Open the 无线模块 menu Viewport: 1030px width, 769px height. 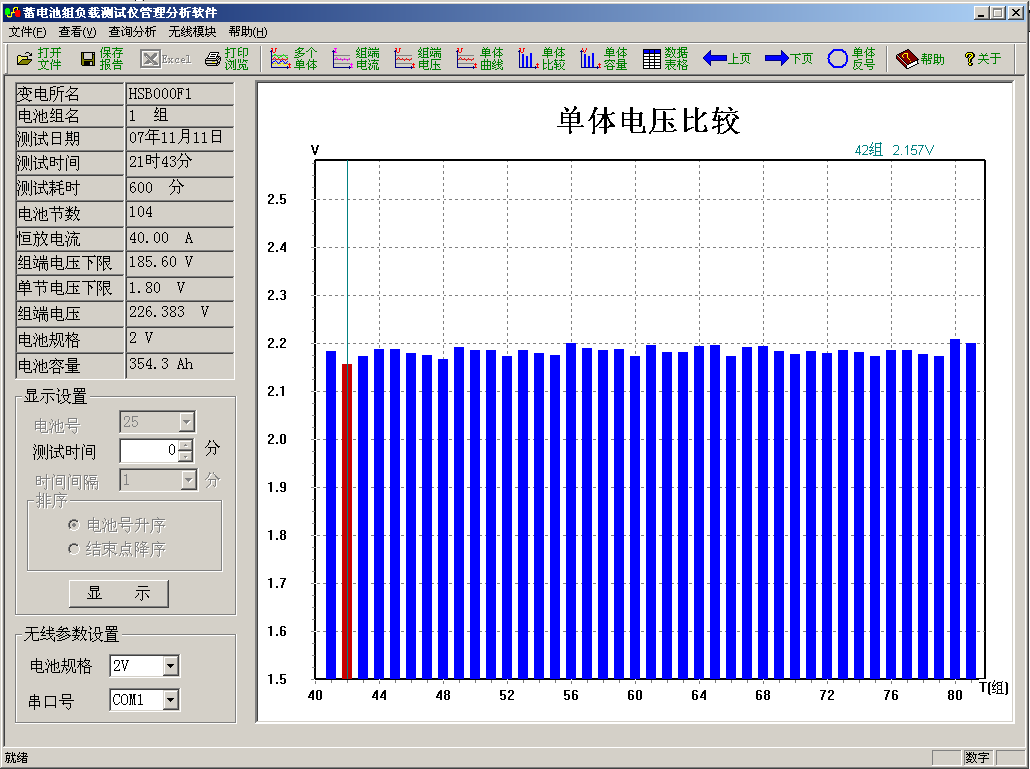coord(192,32)
